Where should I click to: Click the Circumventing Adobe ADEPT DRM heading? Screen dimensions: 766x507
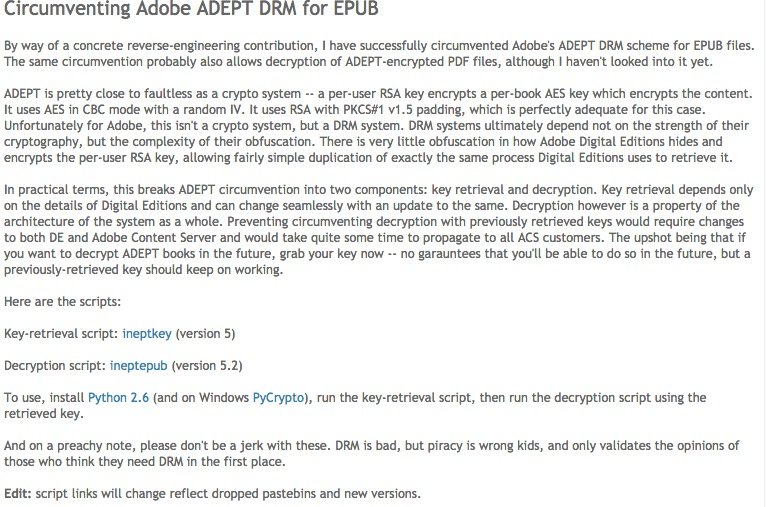coord(191,9)
